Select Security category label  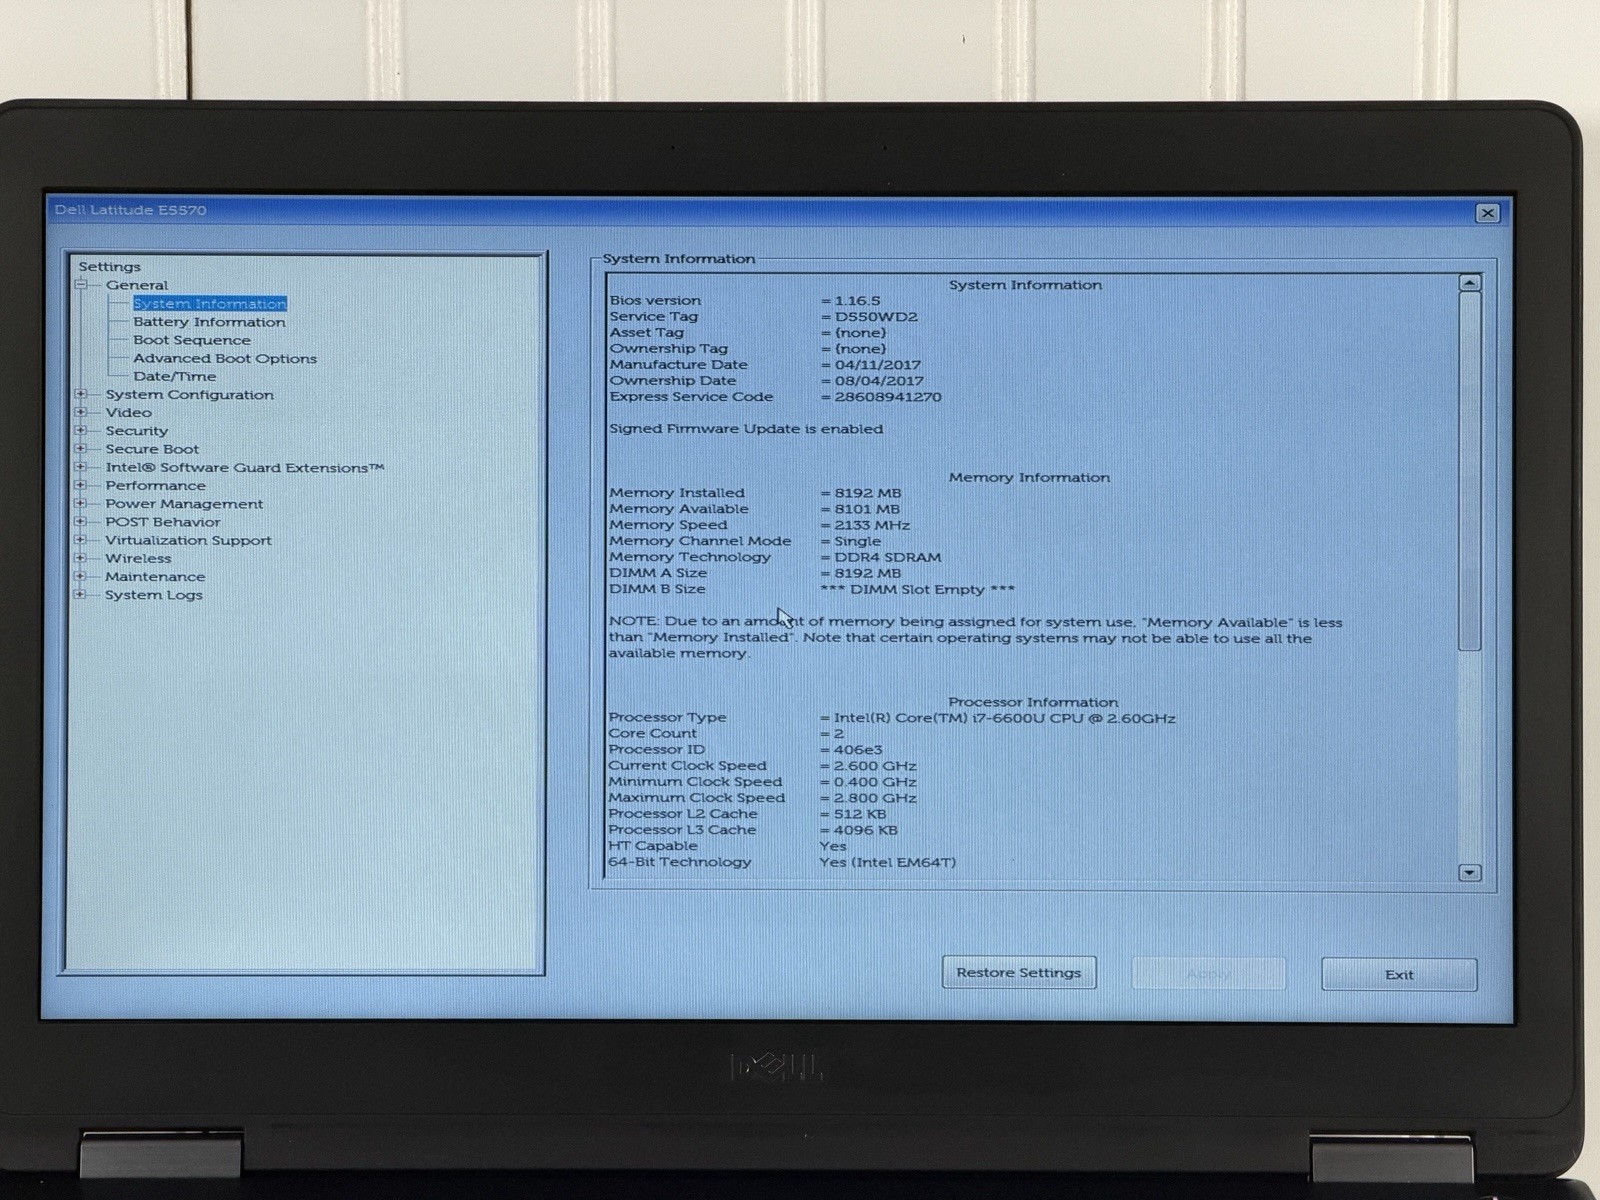point(137,431)
